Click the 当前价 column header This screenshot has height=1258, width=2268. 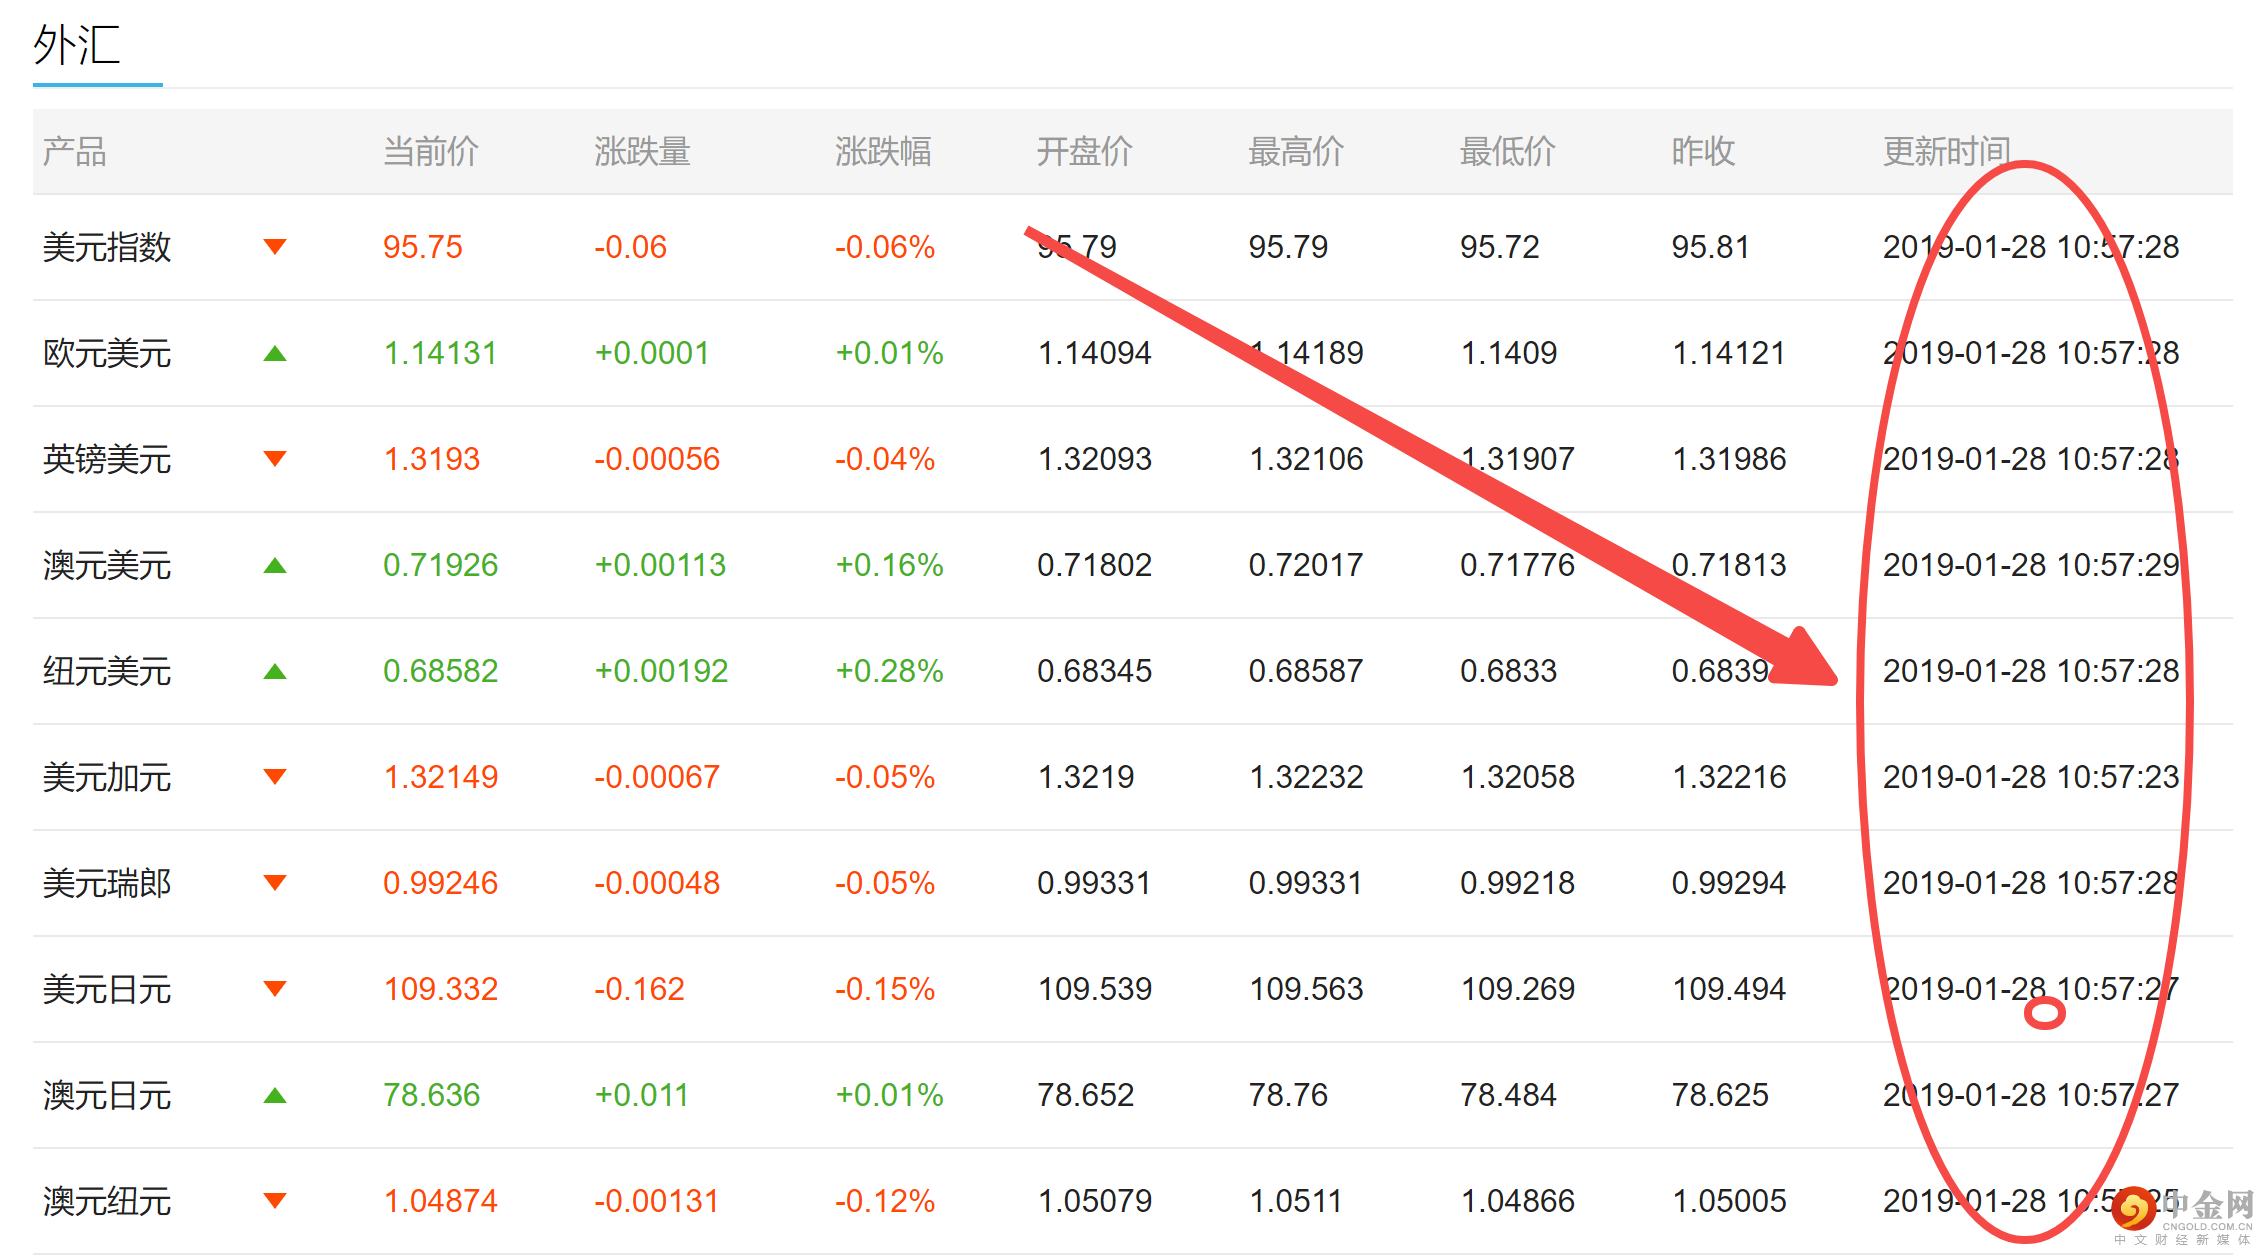coord(431,152)
